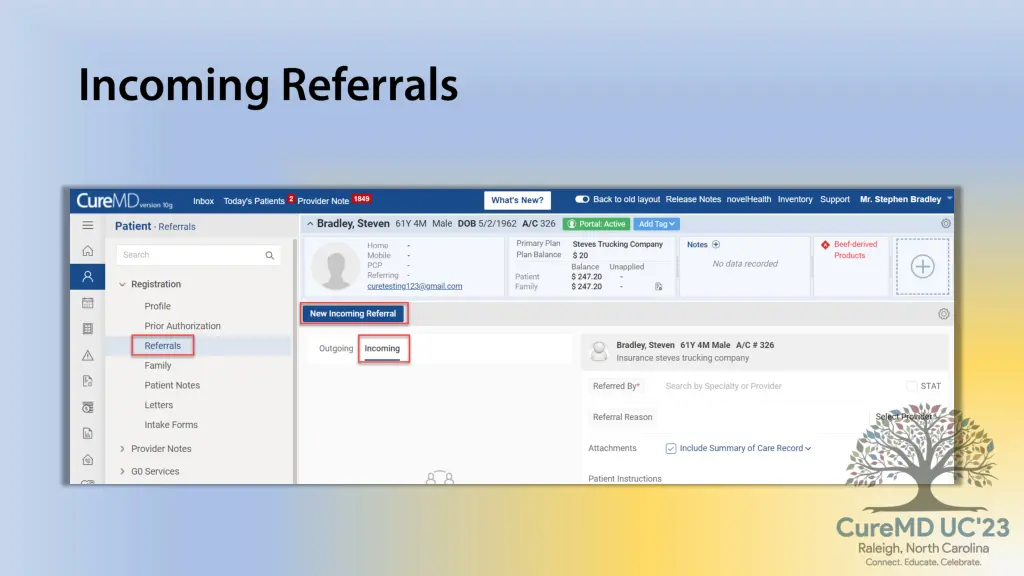1024x576 pixels.
Task: Open the novelHealth link
Action: (x=748, y=199)
